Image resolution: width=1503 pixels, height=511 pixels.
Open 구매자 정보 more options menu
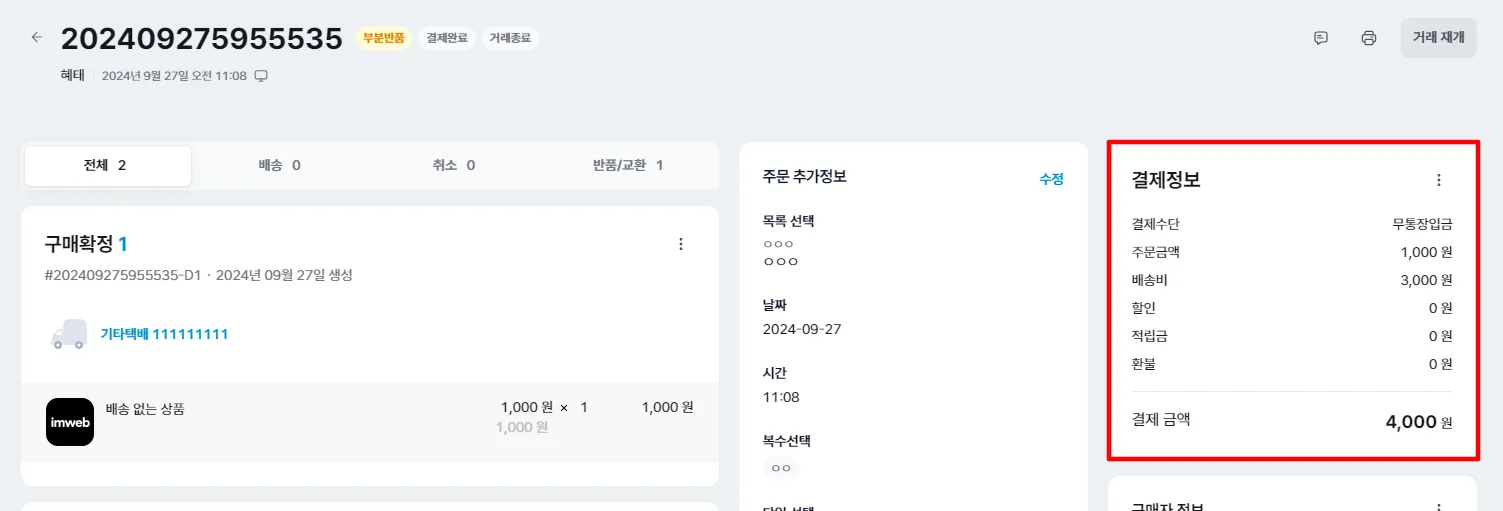click(1439, 507)
